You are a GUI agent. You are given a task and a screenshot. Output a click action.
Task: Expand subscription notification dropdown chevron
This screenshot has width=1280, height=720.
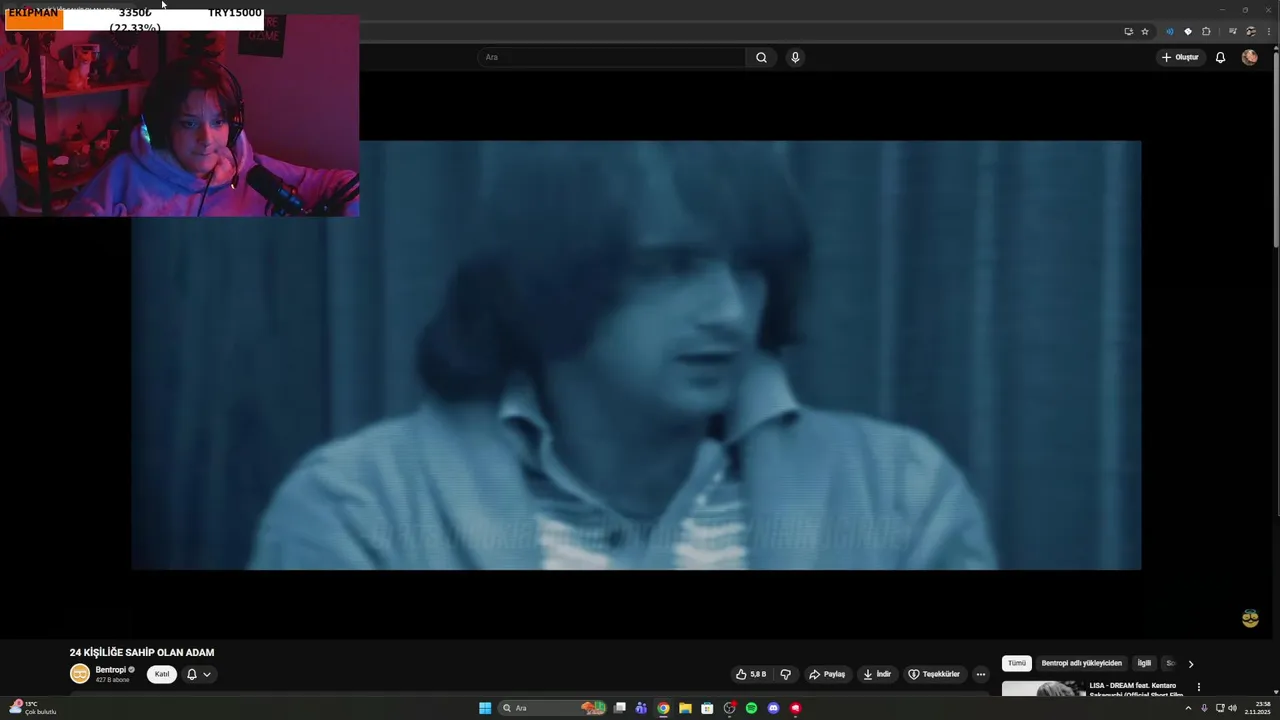coord(207,674)
